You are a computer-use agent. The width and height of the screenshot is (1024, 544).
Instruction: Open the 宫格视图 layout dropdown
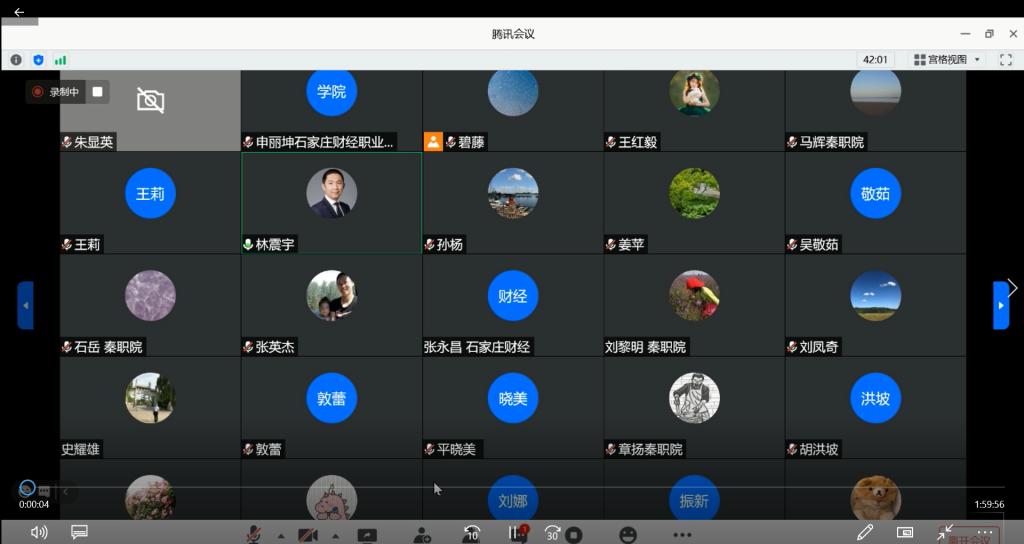pos(947,60)
